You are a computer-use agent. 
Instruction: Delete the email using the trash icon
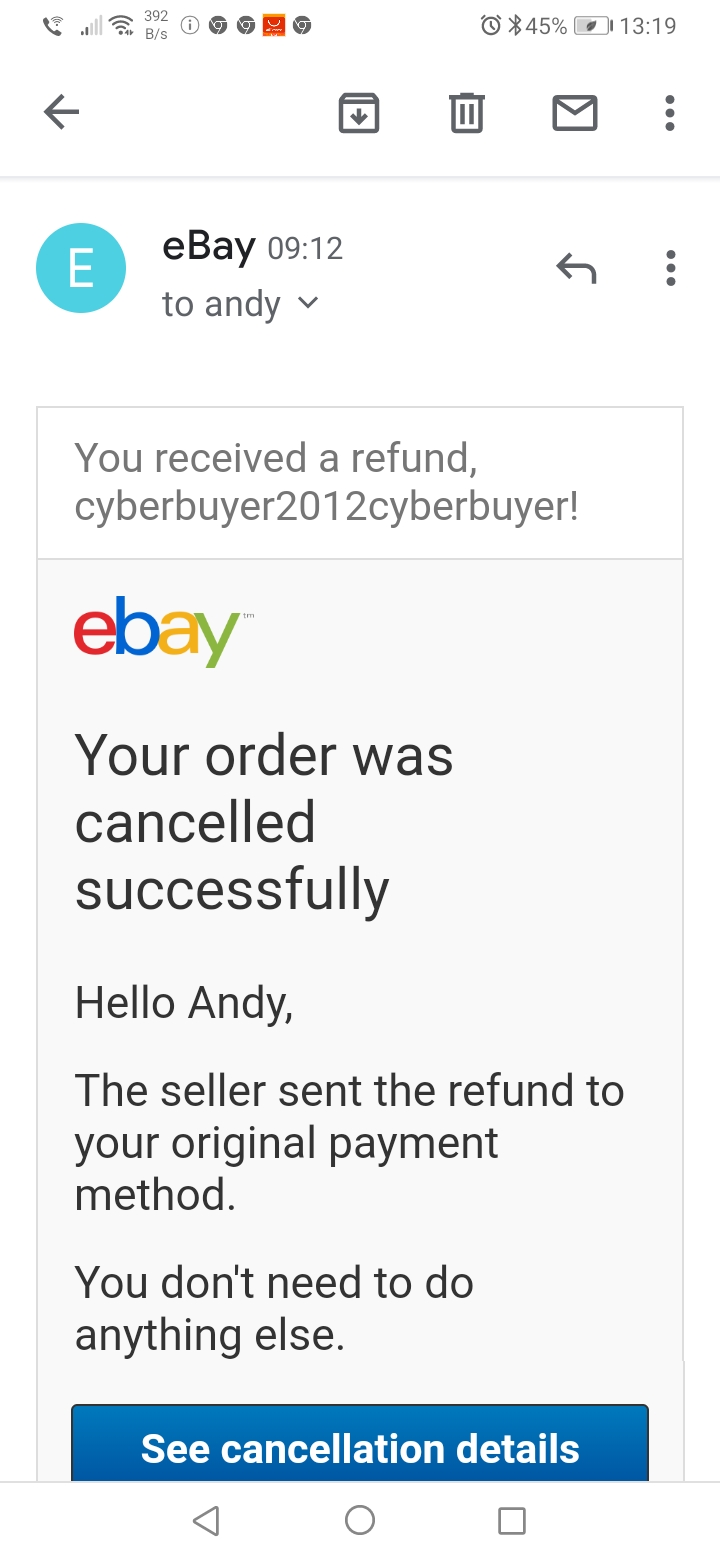tap(466, 113)
